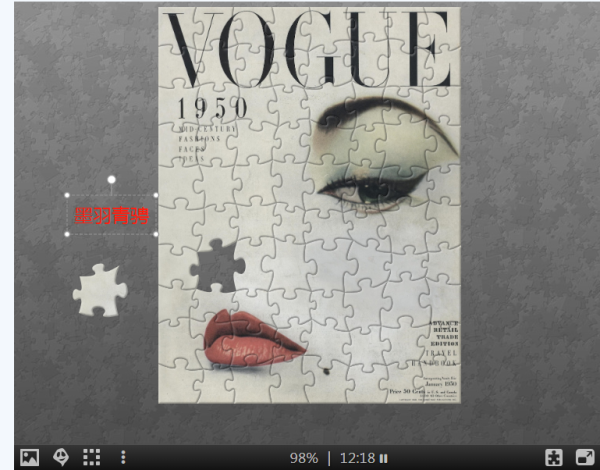600x470 pixels.
Task: Pause the 12:18 puzzle timer
Action: pos(383,458)
